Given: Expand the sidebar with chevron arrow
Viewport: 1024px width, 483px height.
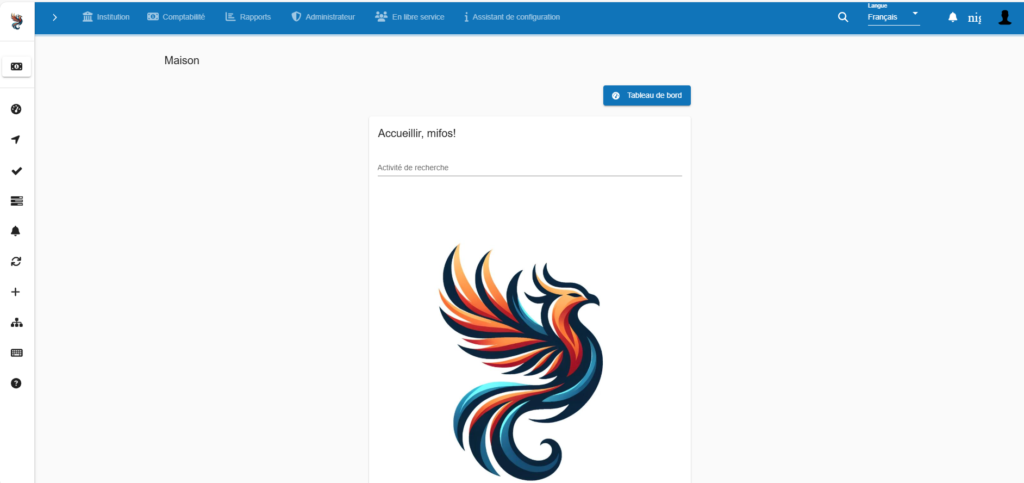Looking at the screenshot, I should (x=55, y=17).
